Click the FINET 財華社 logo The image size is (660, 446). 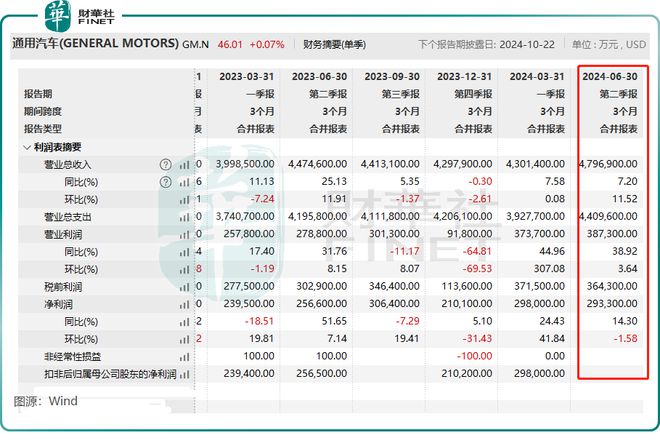[x=80, y=16]
